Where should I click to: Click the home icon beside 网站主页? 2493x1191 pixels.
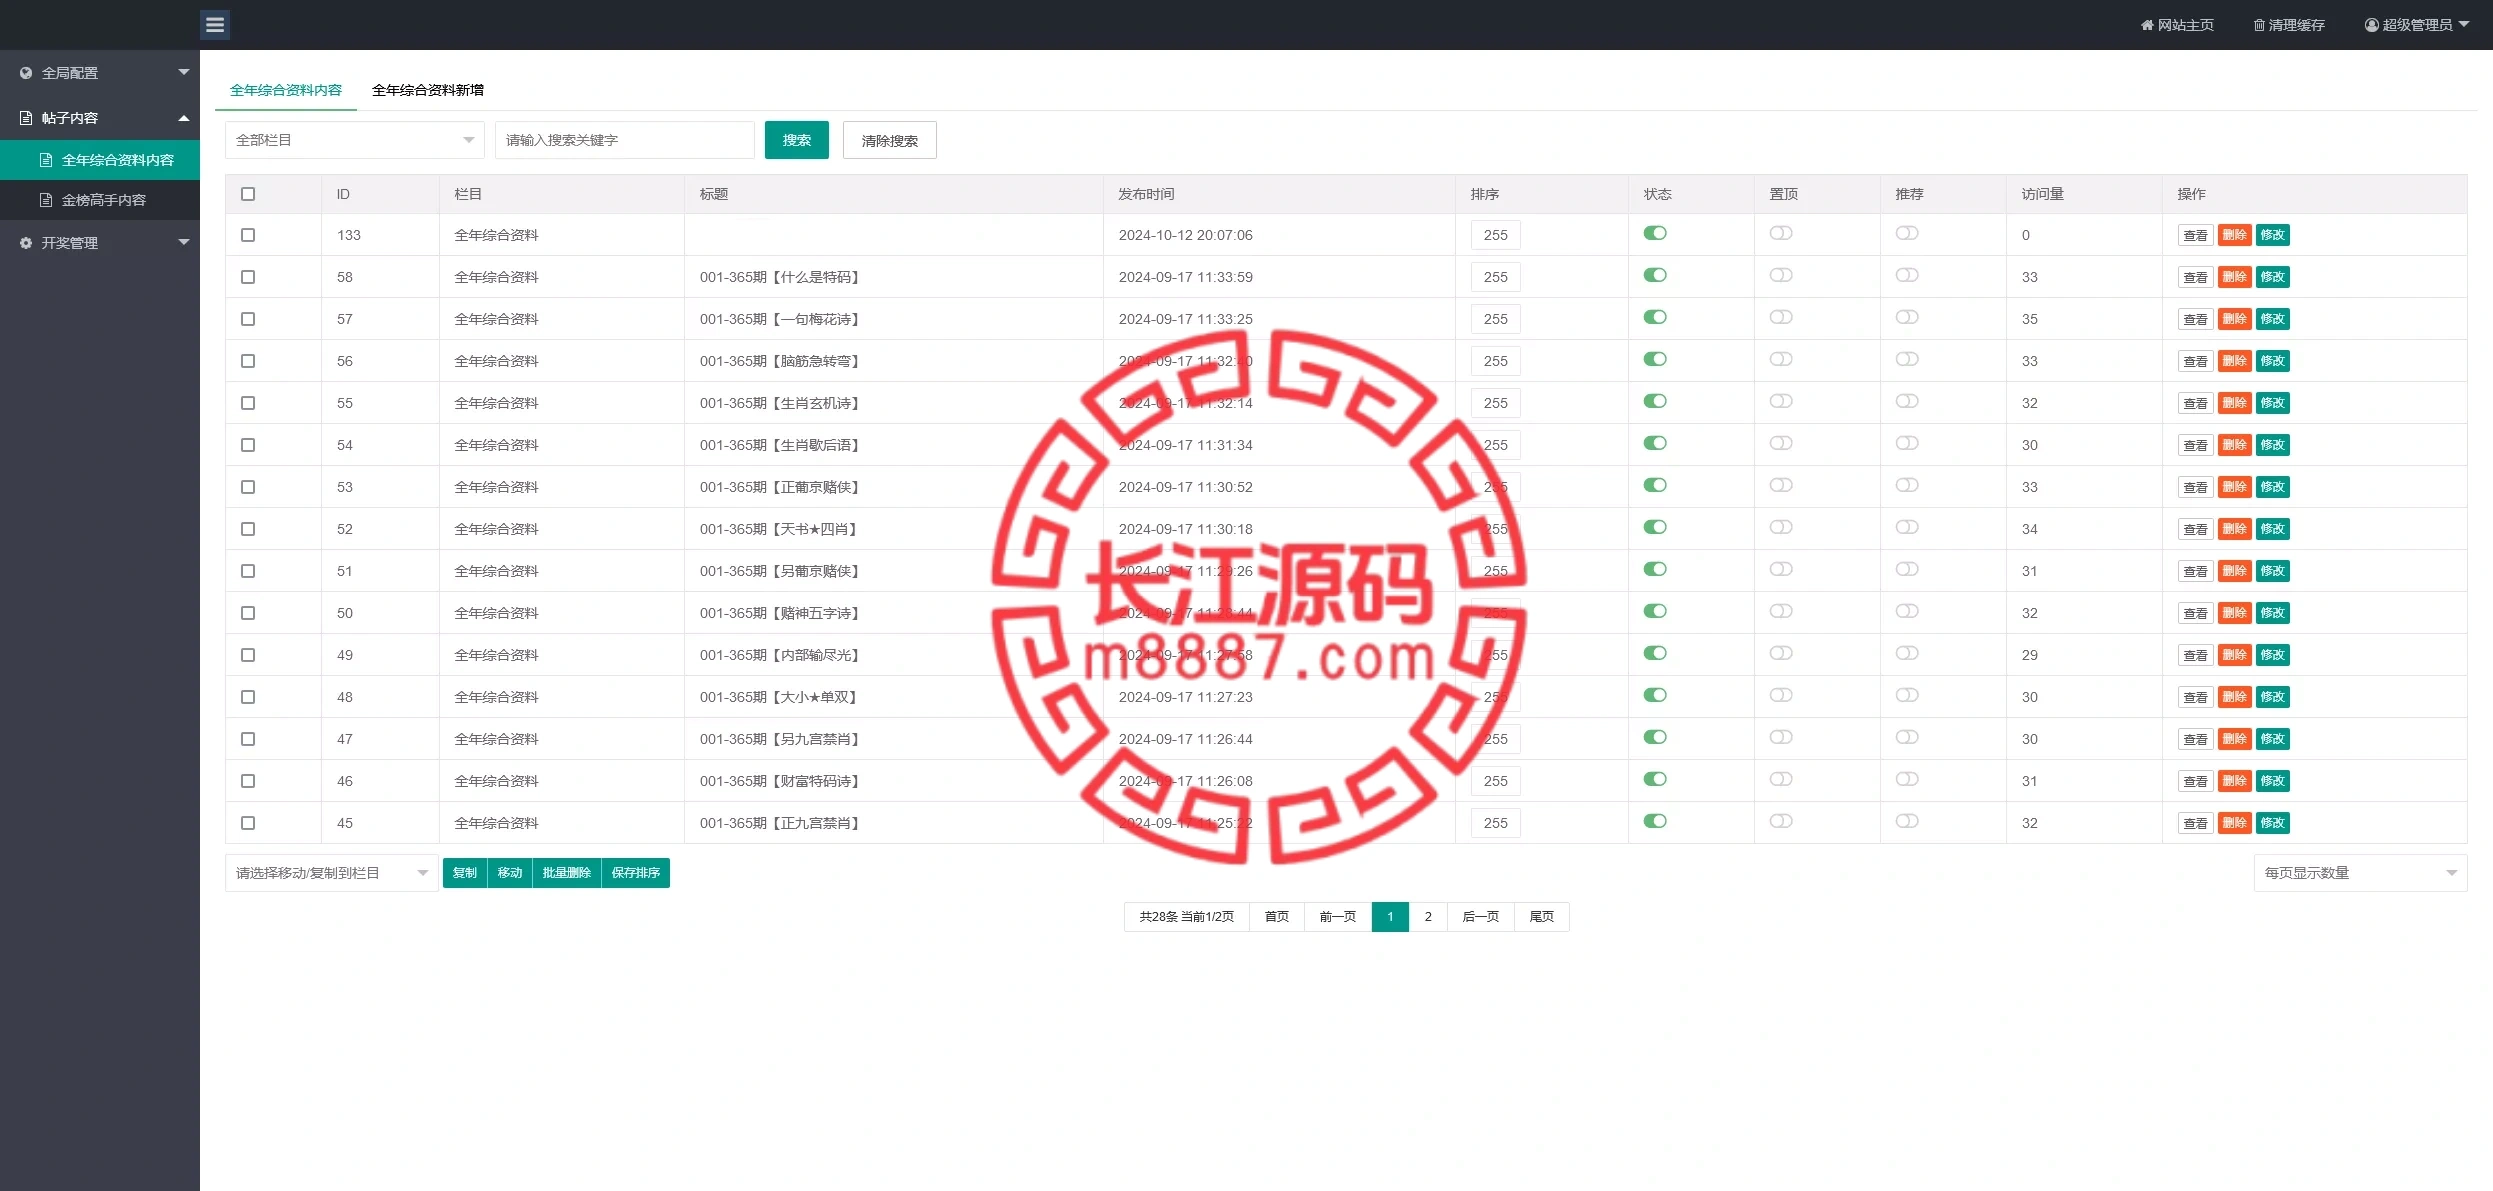pyautogui.click(x=2146, y=25)
